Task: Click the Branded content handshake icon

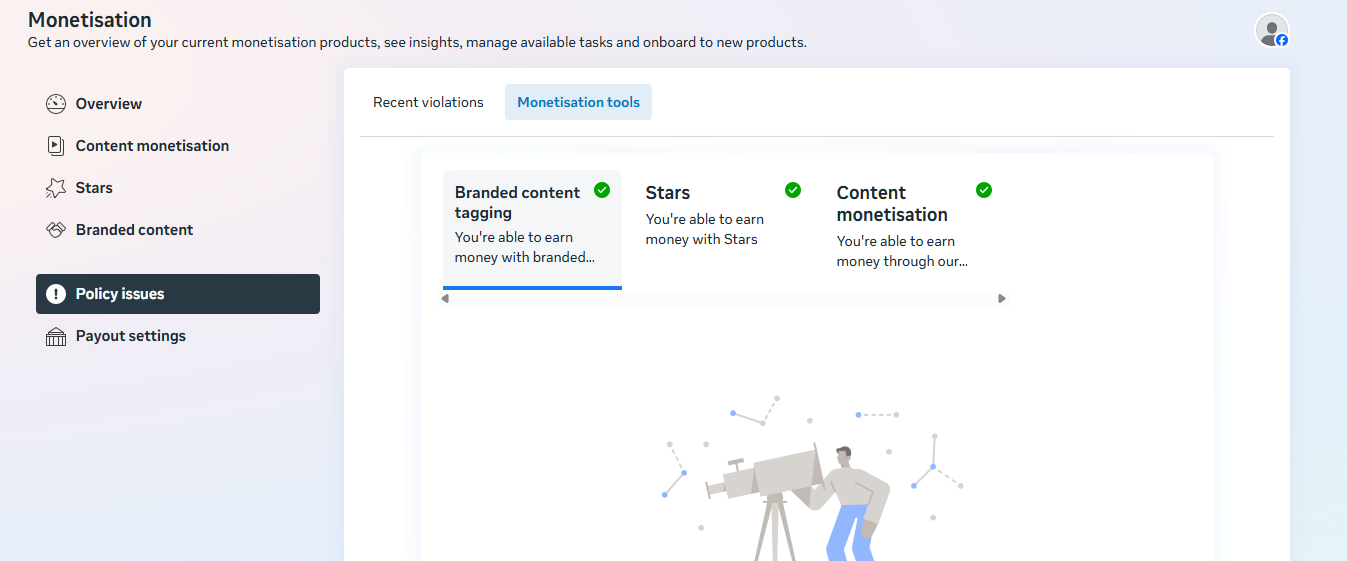Action: [56, 230]
